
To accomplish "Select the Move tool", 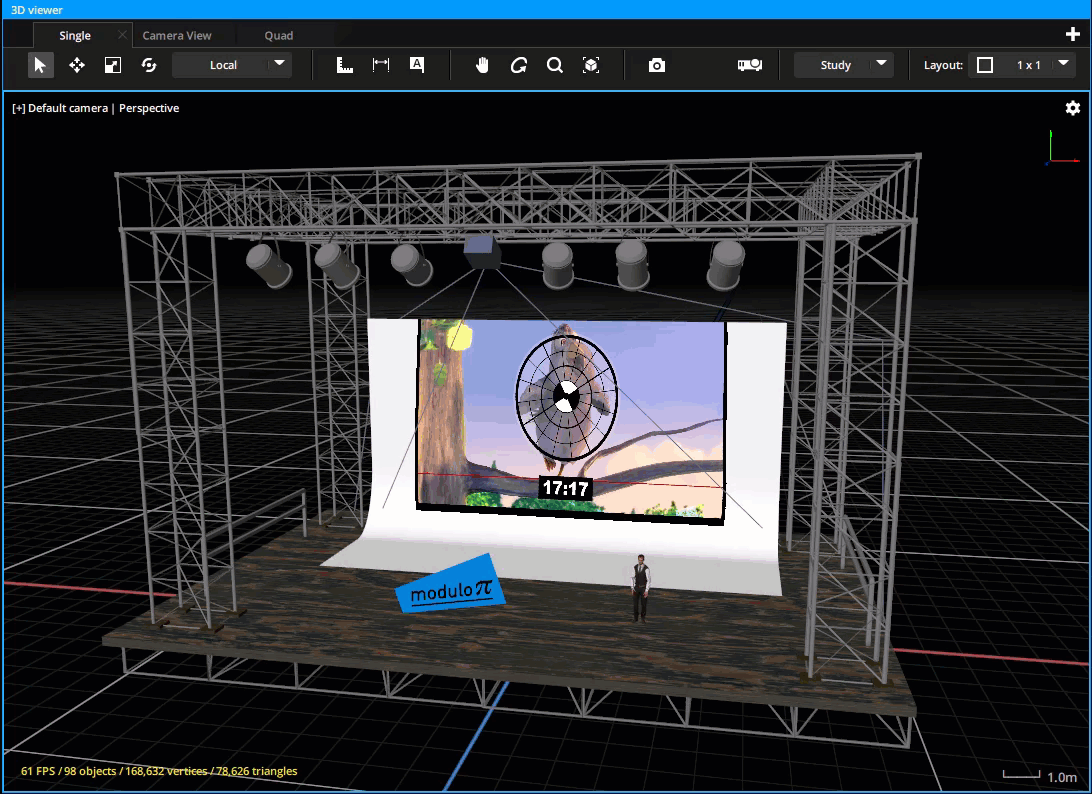I will [76, 64].
